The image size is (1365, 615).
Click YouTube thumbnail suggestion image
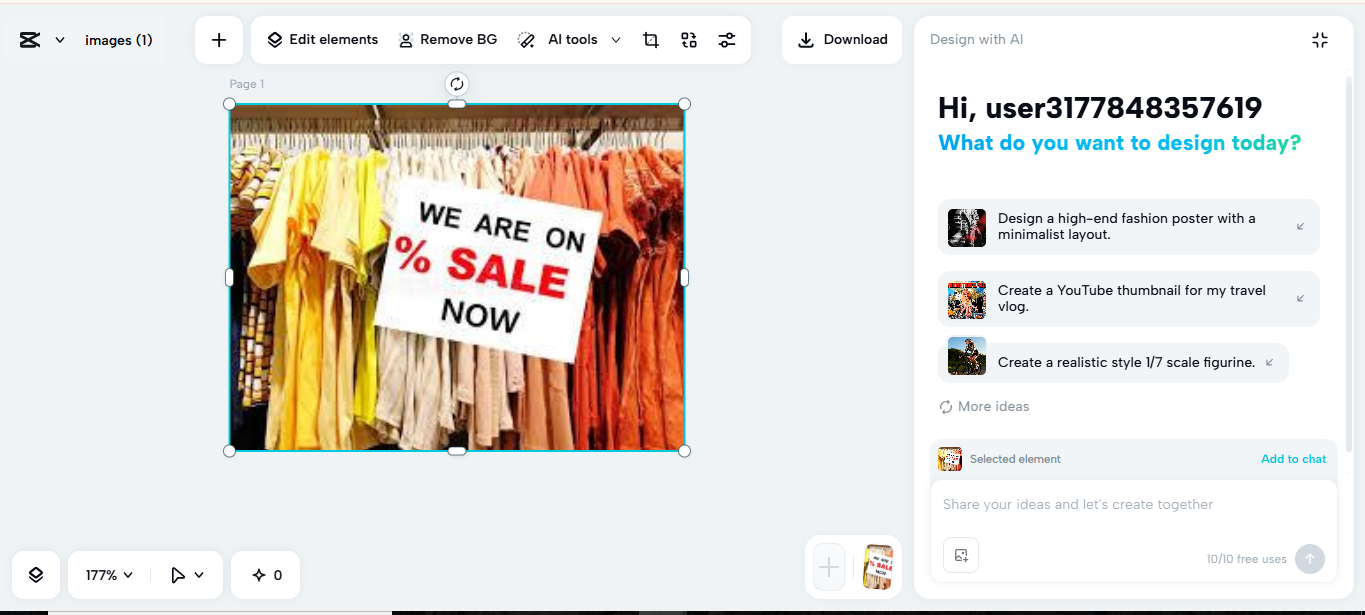(967, 300)
